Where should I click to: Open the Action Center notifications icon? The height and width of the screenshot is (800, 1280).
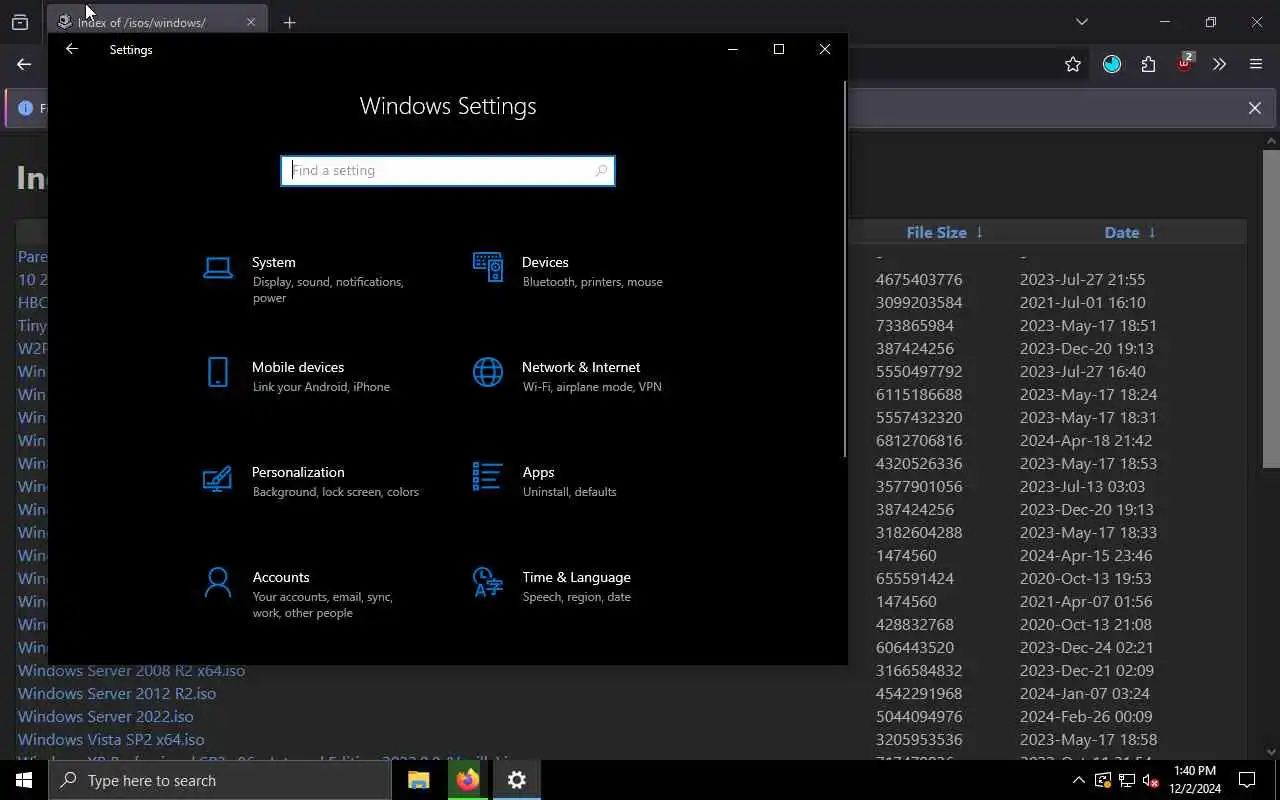click(x=1247, y=780)
